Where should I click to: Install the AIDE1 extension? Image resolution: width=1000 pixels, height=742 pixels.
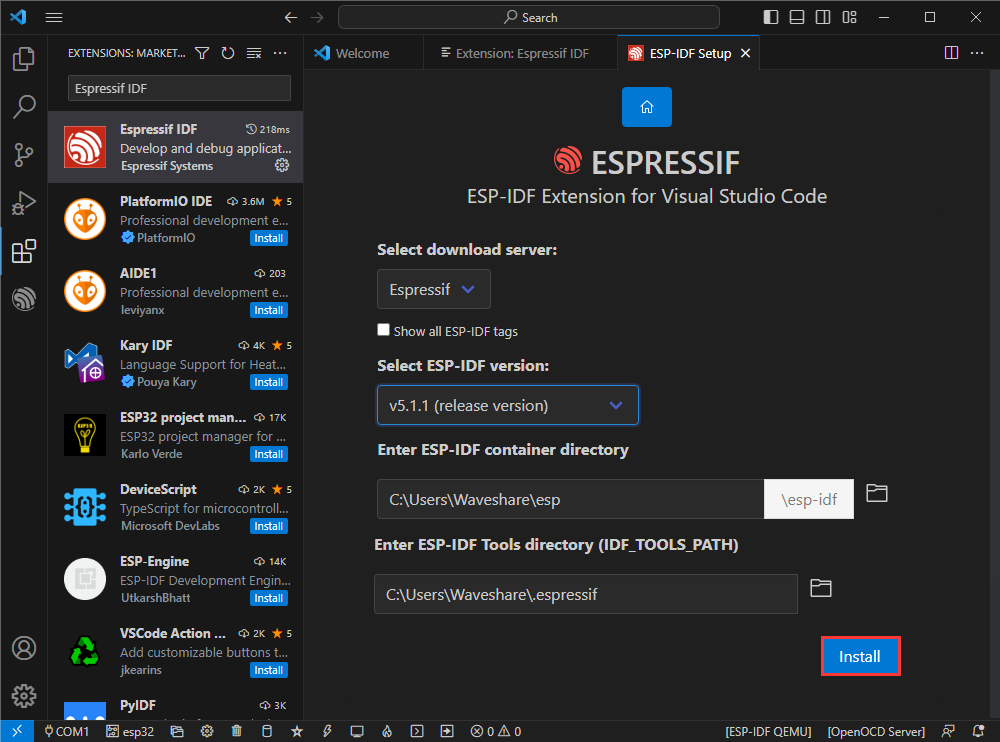click(x=268, y=310)
